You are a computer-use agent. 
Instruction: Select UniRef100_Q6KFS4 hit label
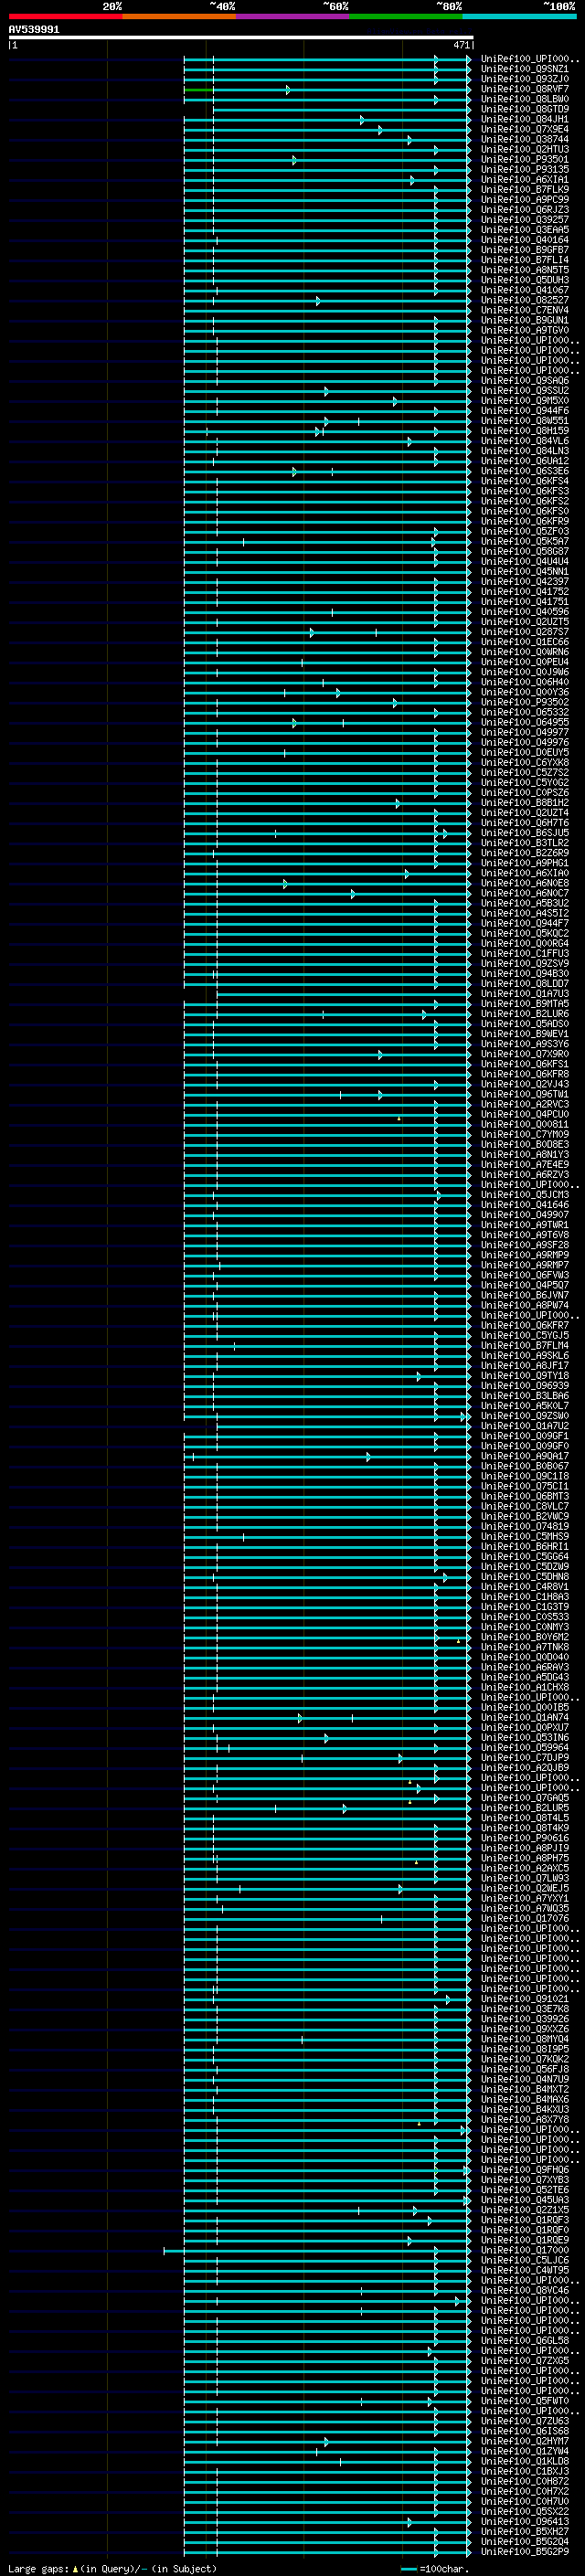(x=525, y=481)
